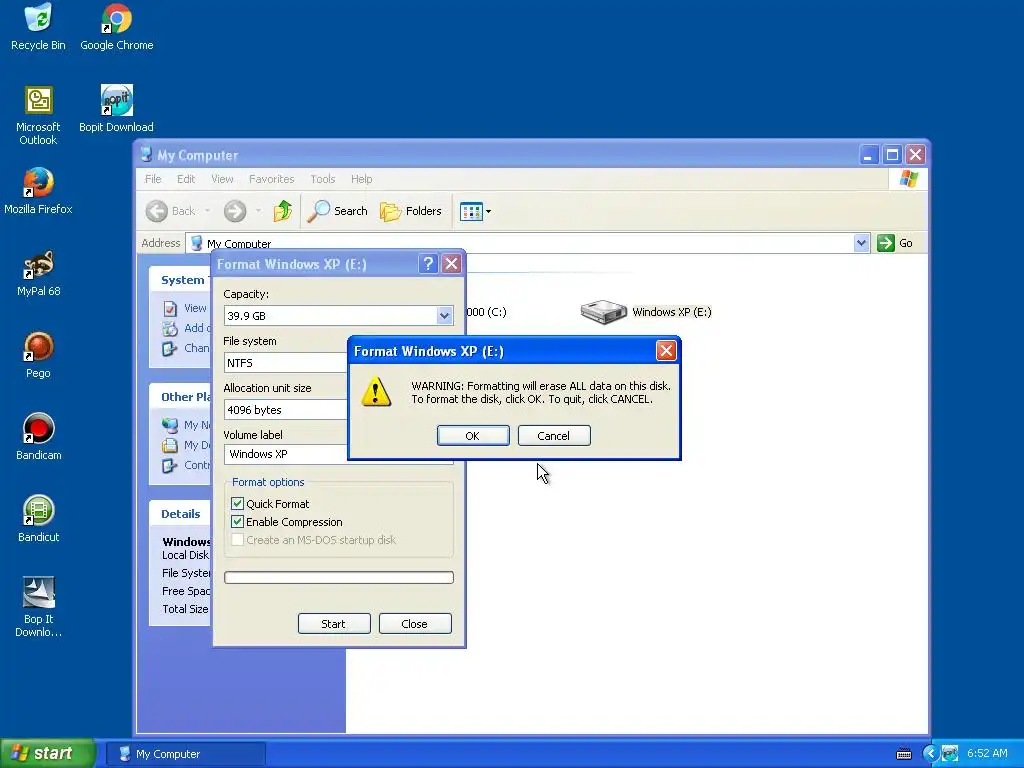Open the Views icon in toolbar
The image size is (1024, 768).
470,211
